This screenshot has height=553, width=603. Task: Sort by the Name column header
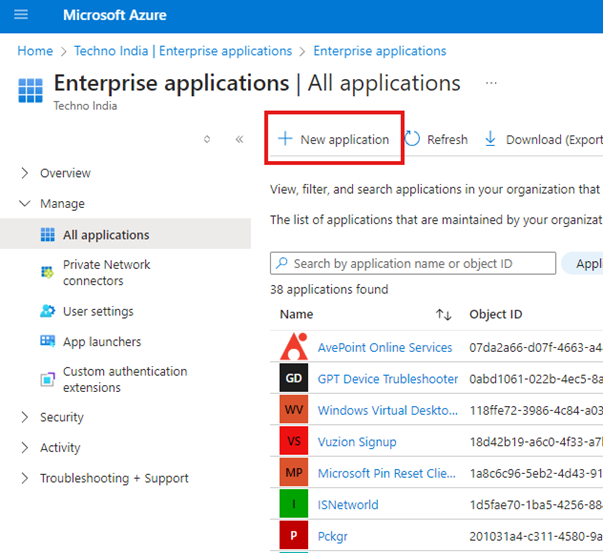tap(296, 314)
